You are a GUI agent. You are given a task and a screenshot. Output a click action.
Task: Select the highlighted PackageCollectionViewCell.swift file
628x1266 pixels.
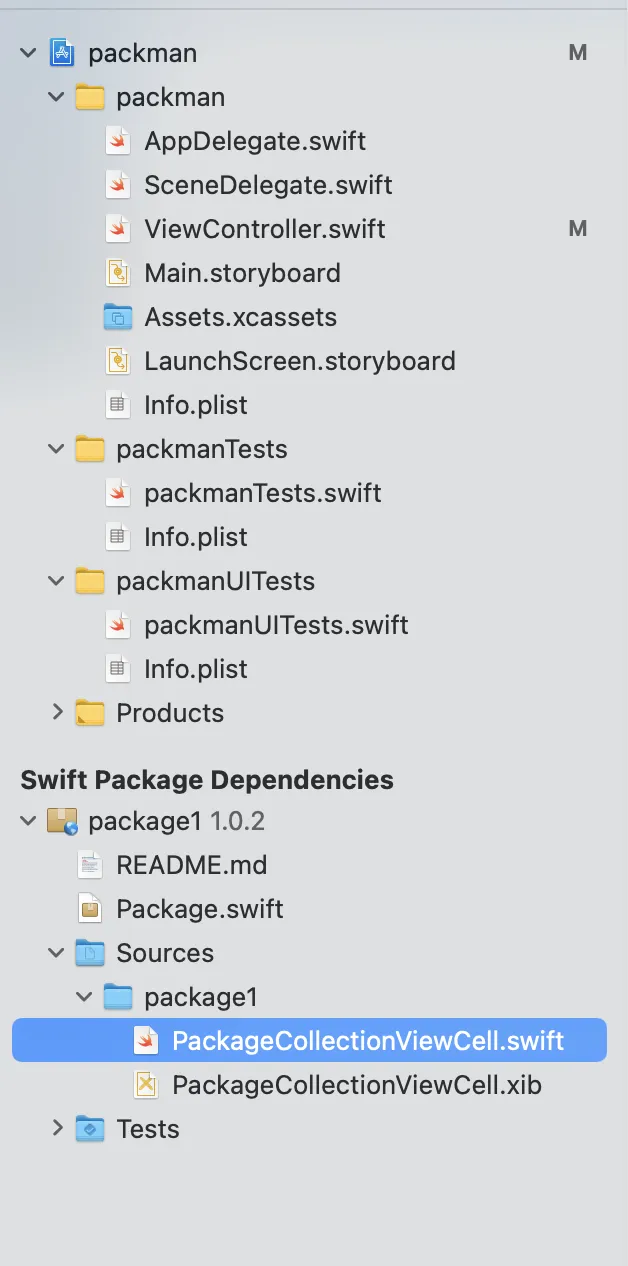(x=367, y=1041)
